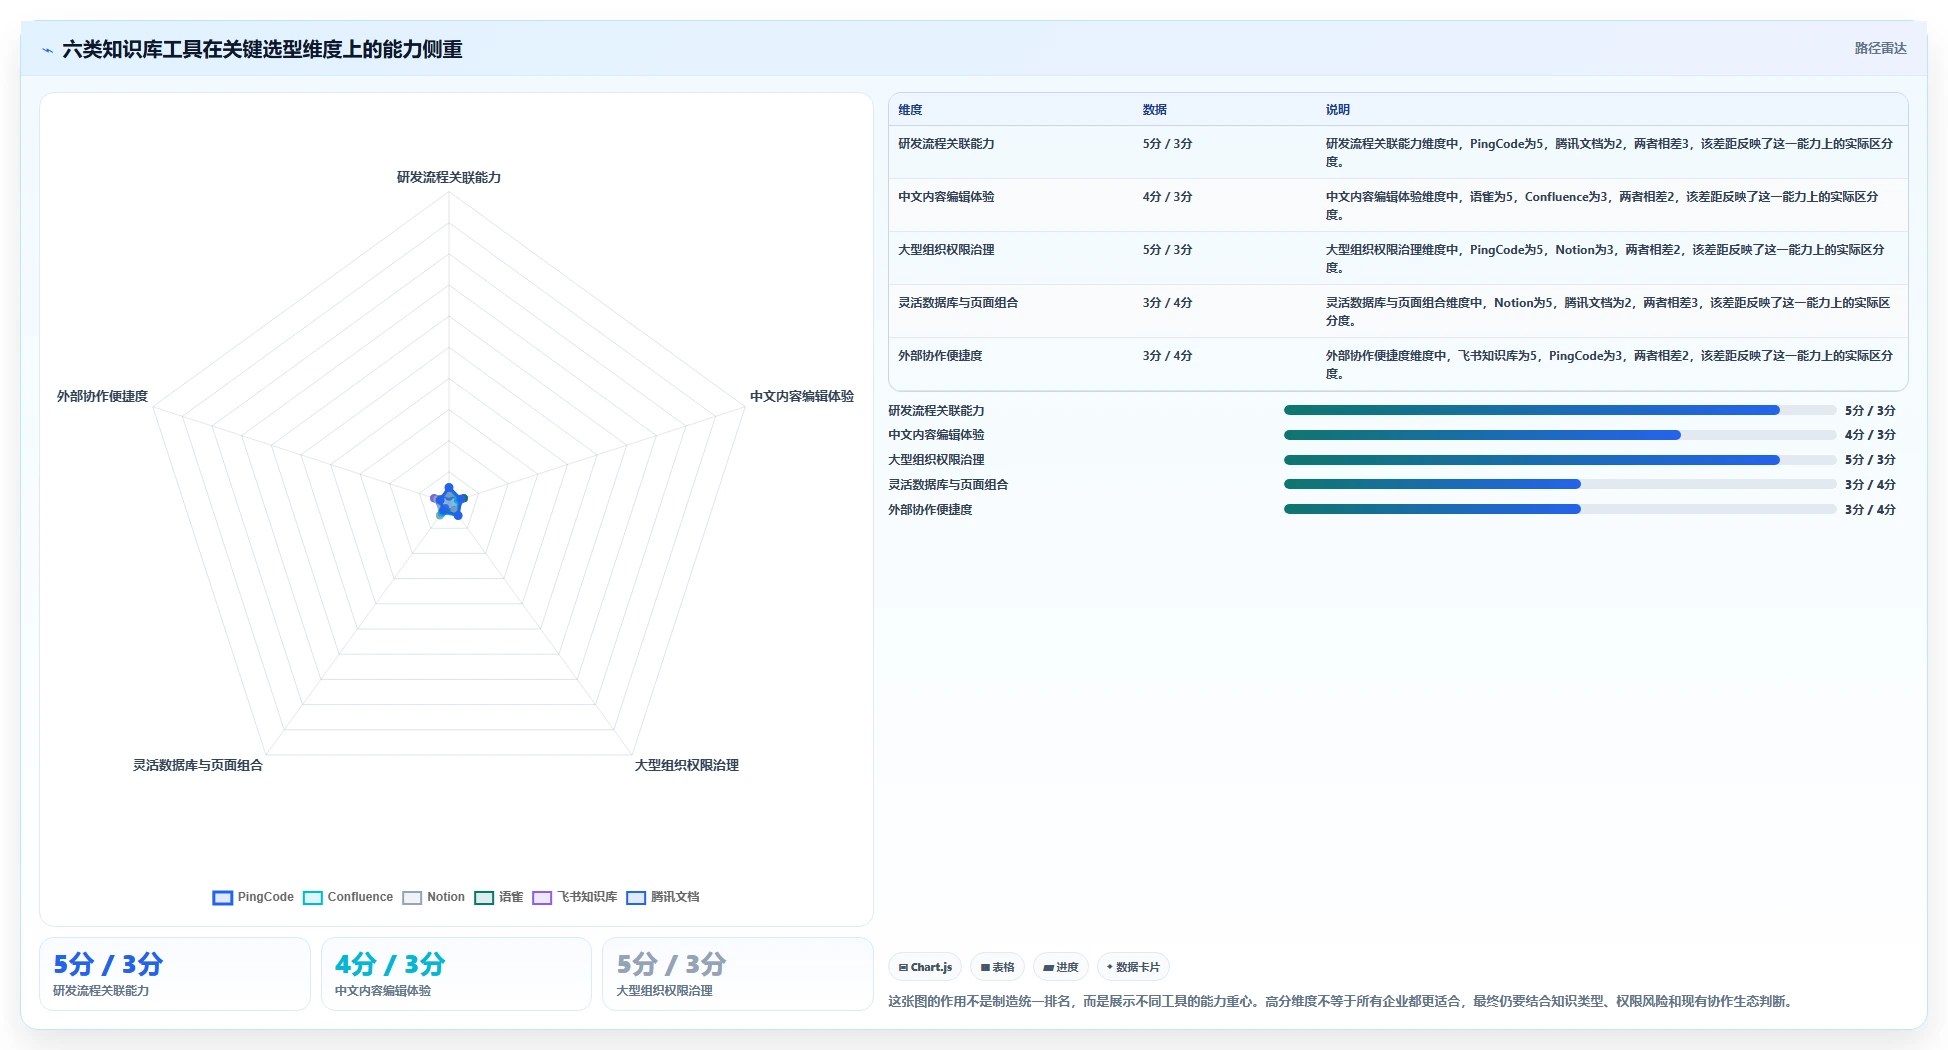Click the 5分 / 3分 data card for 研发流程关联能力

[175, 974]
